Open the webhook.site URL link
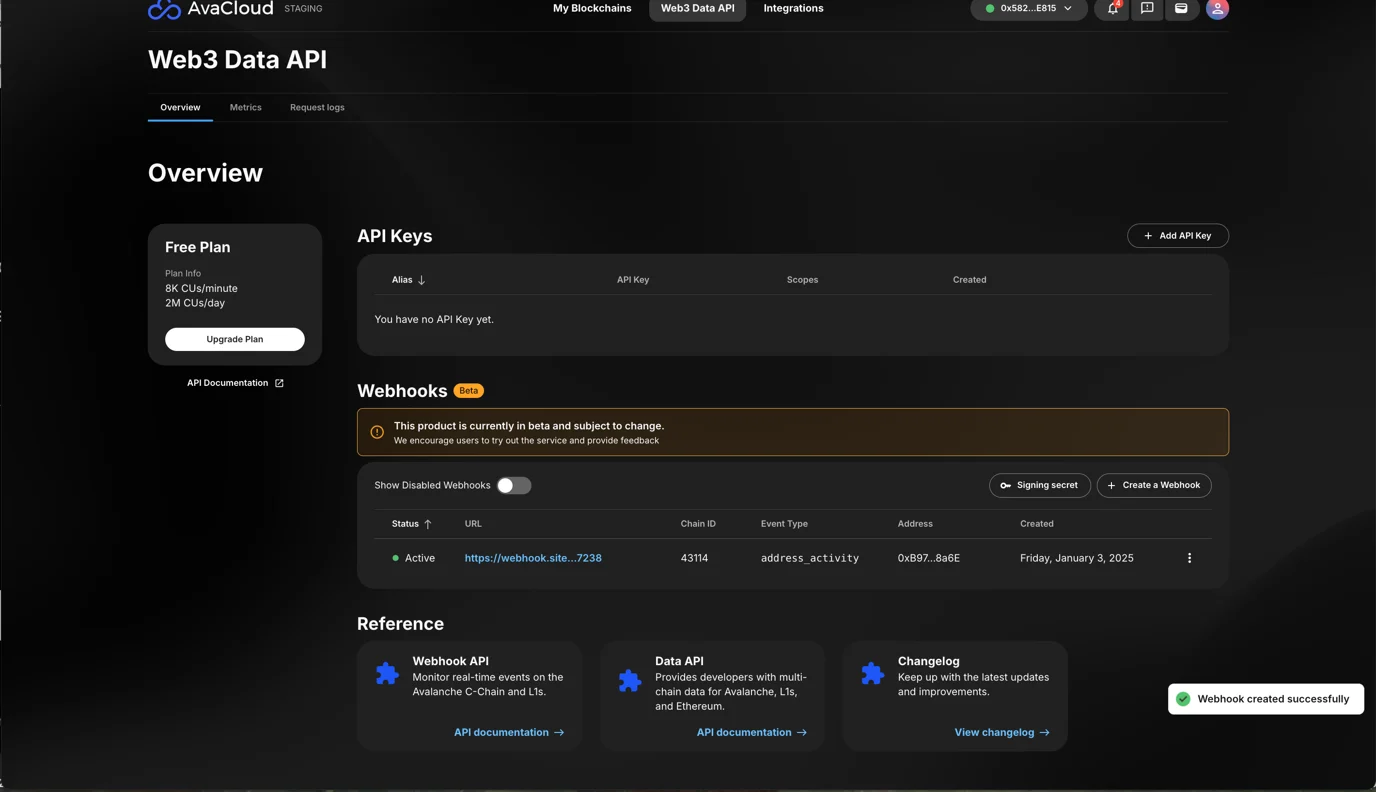Screen dimensions: 1376x792 533,558
